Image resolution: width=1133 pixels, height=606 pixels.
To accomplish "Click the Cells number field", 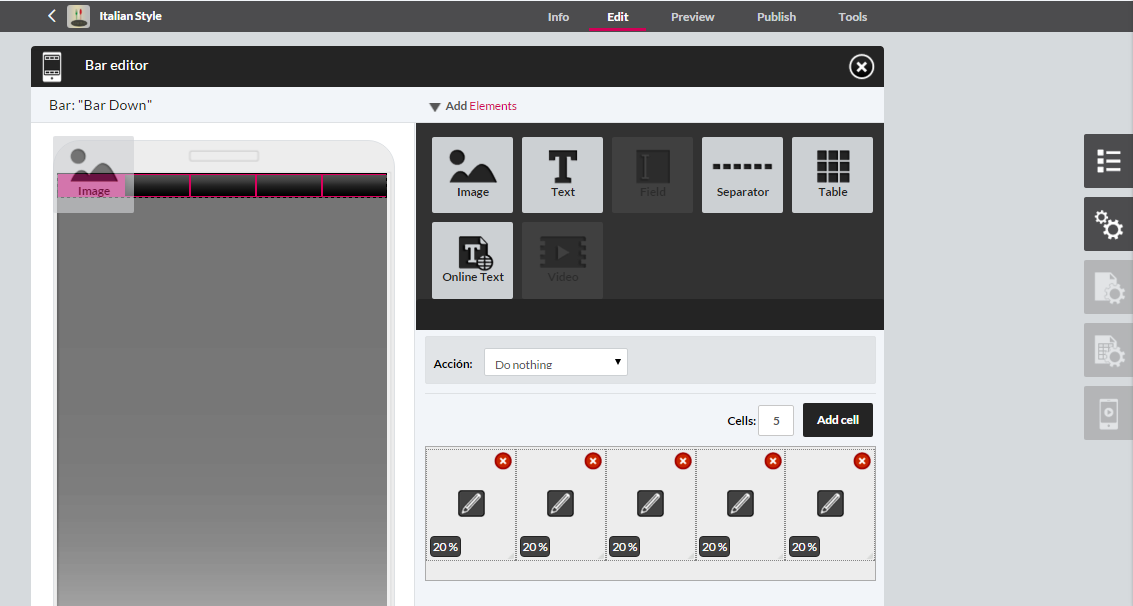I will tap(775, 420).
